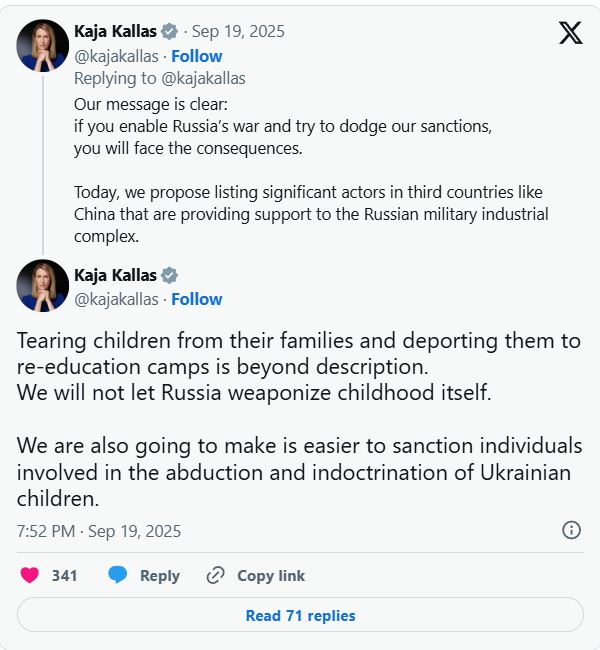Image resolution: width=600 pixels, height=650 pixels.
Task: Follow @kajakallas from the top tweet
Action: pyautogui.click(x=196, y=56)
